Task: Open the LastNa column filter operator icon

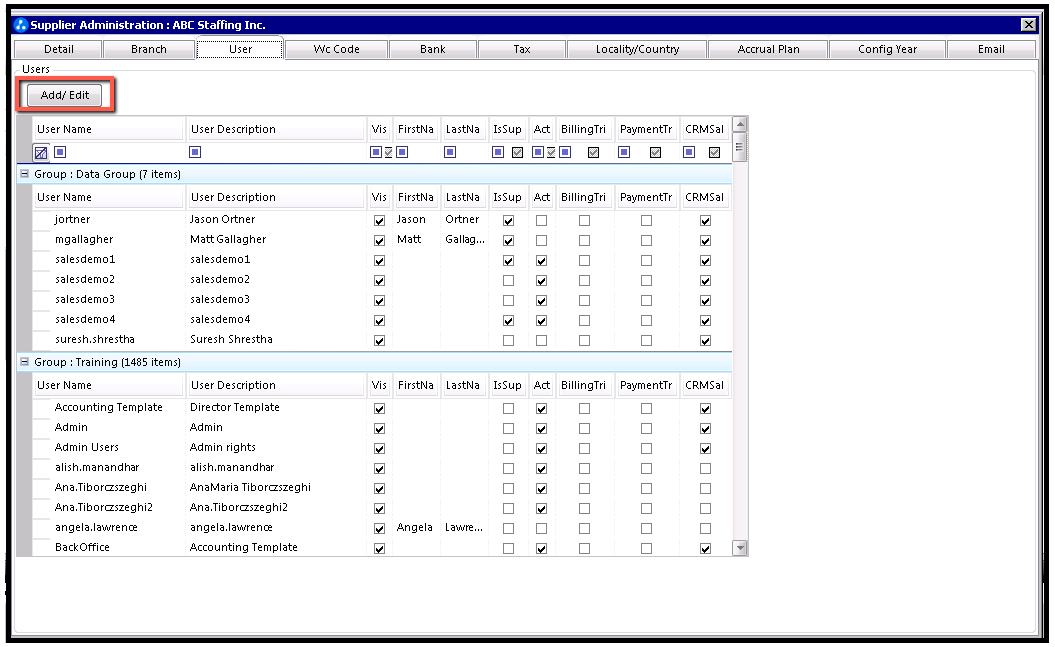Action: tap(450, 152)
